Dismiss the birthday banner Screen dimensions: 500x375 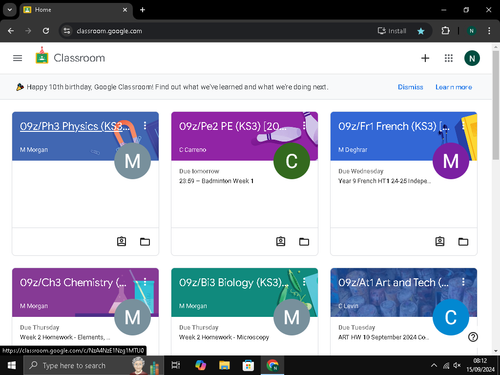pyautogui.click(x=410, y=87)
